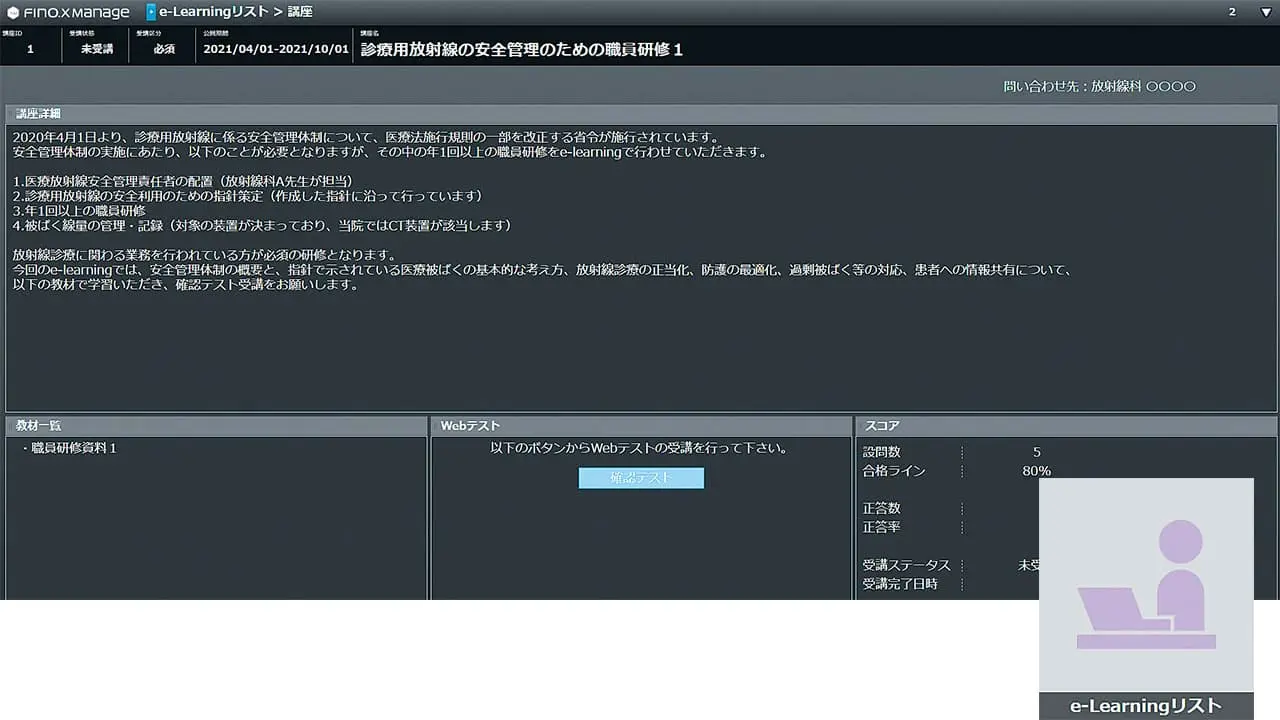The height and width of the screenshot is (720, 1280).
Task: Click the 講座ID value 1
Action: tap(30, 47)
